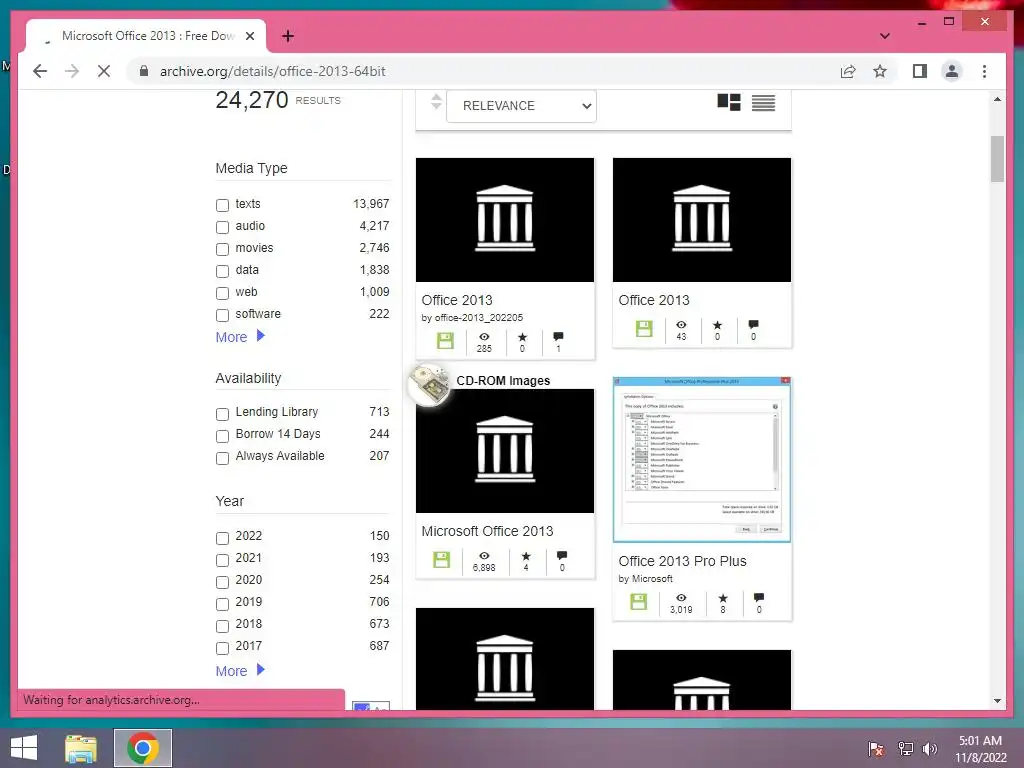
Task: Tick Lending Library availability
Action: click(222, 414)
